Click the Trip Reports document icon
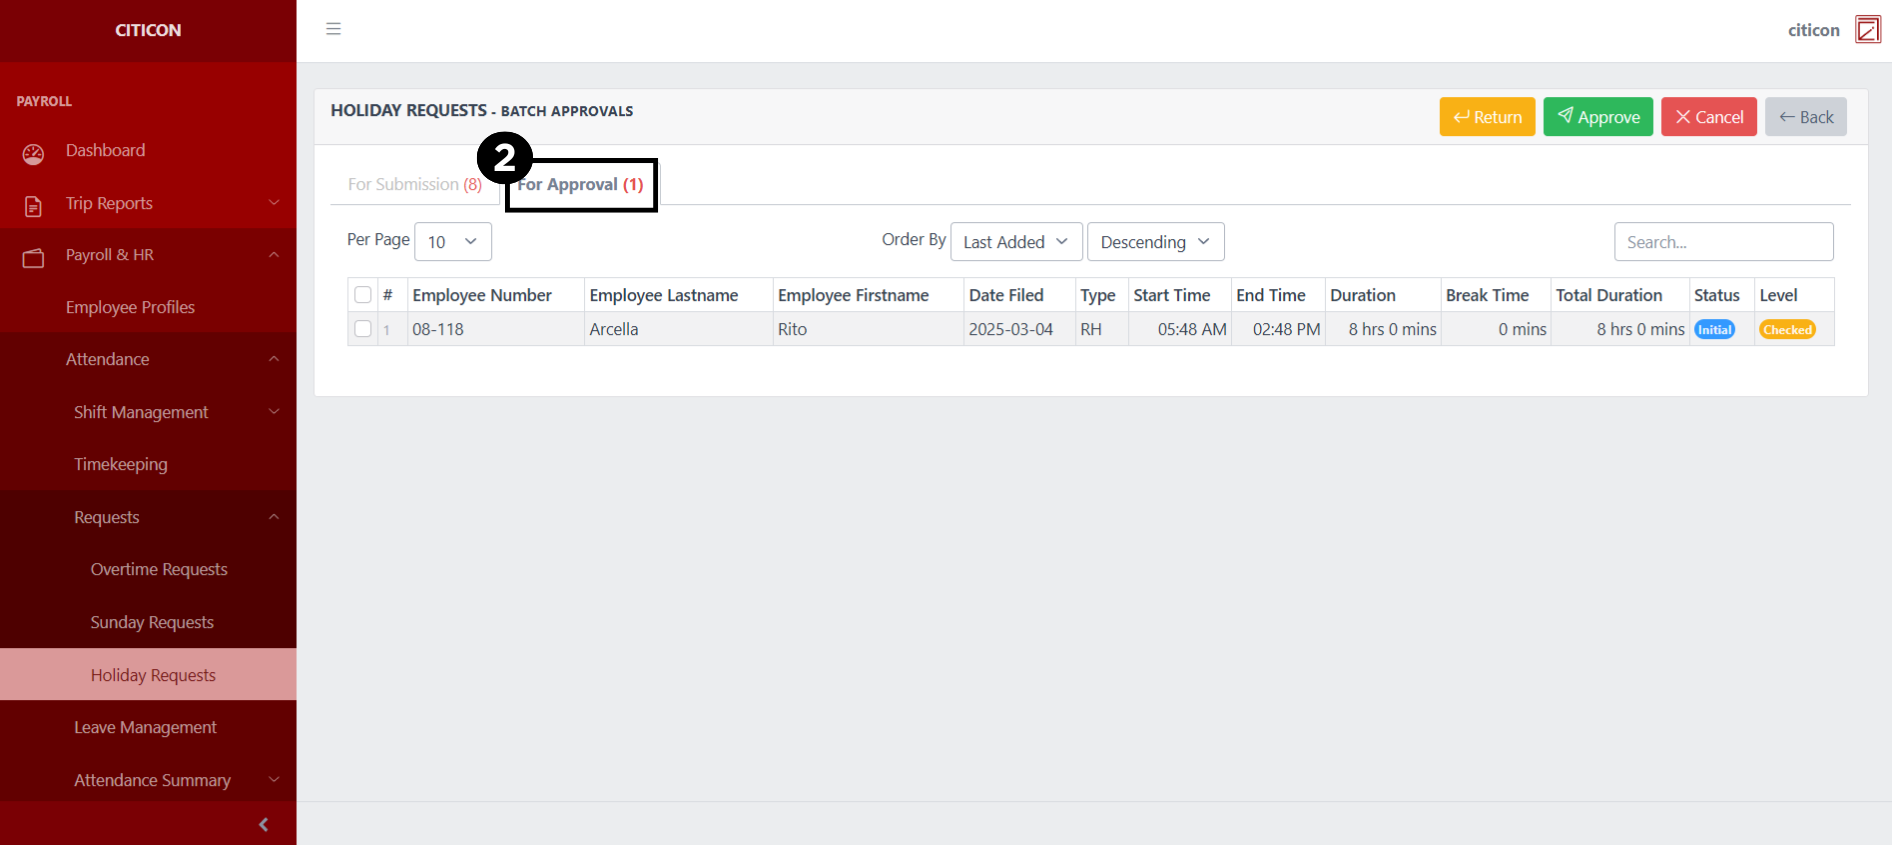This screenshot has width=1892, height=845. point(33,206)
